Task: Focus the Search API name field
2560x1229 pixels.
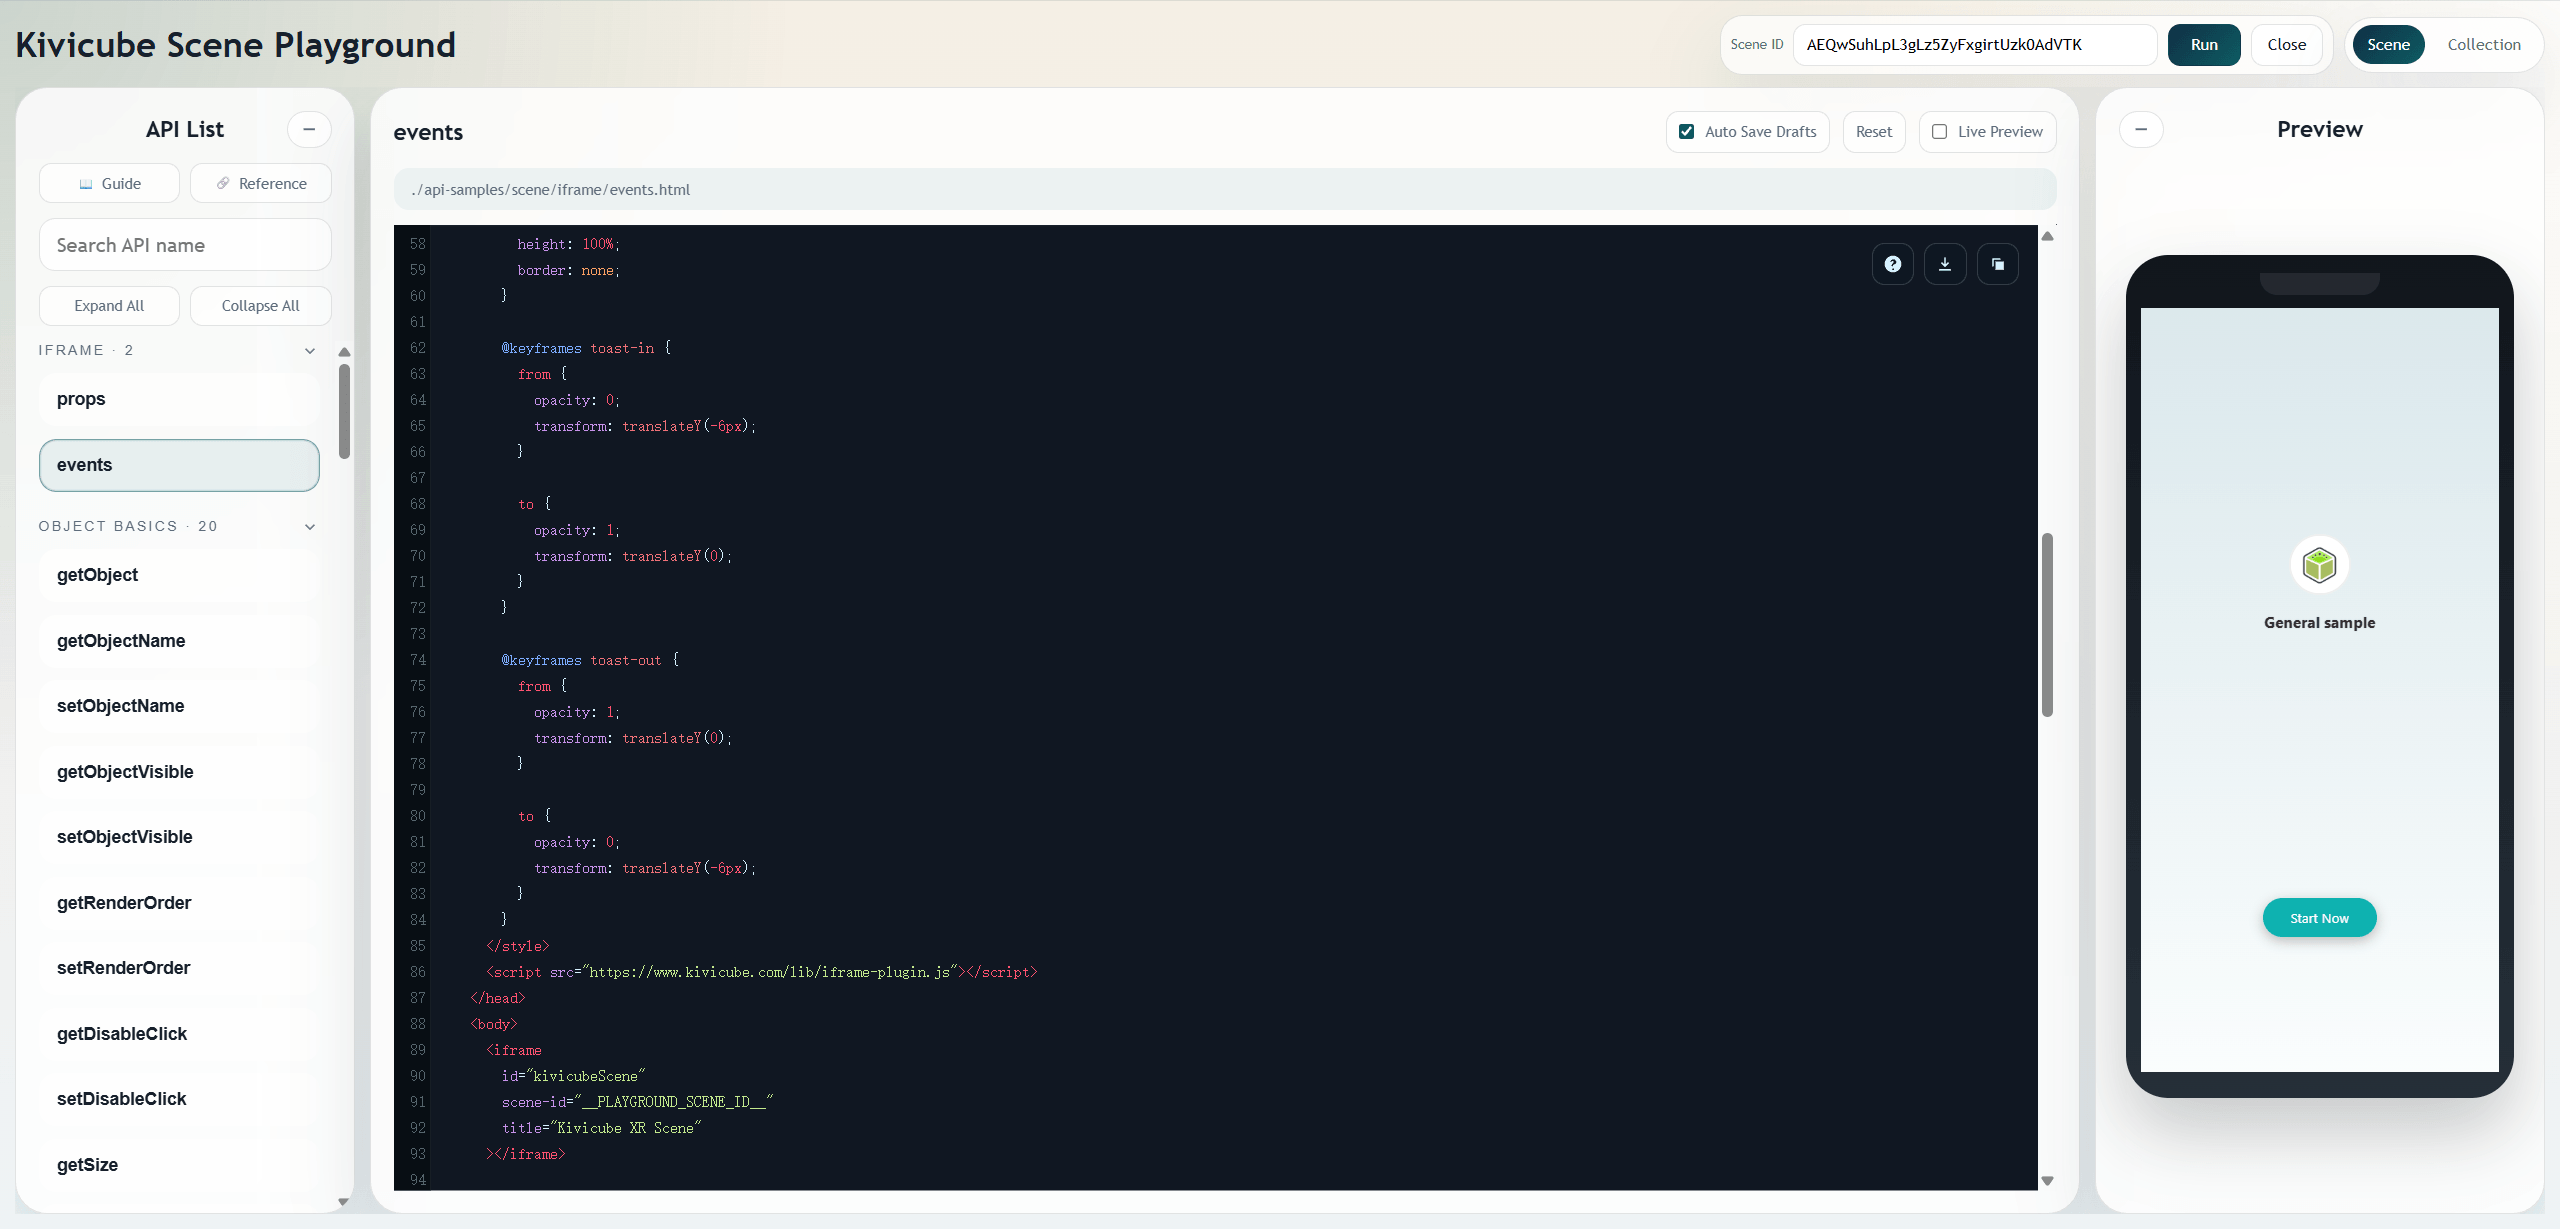Action: 185,245
